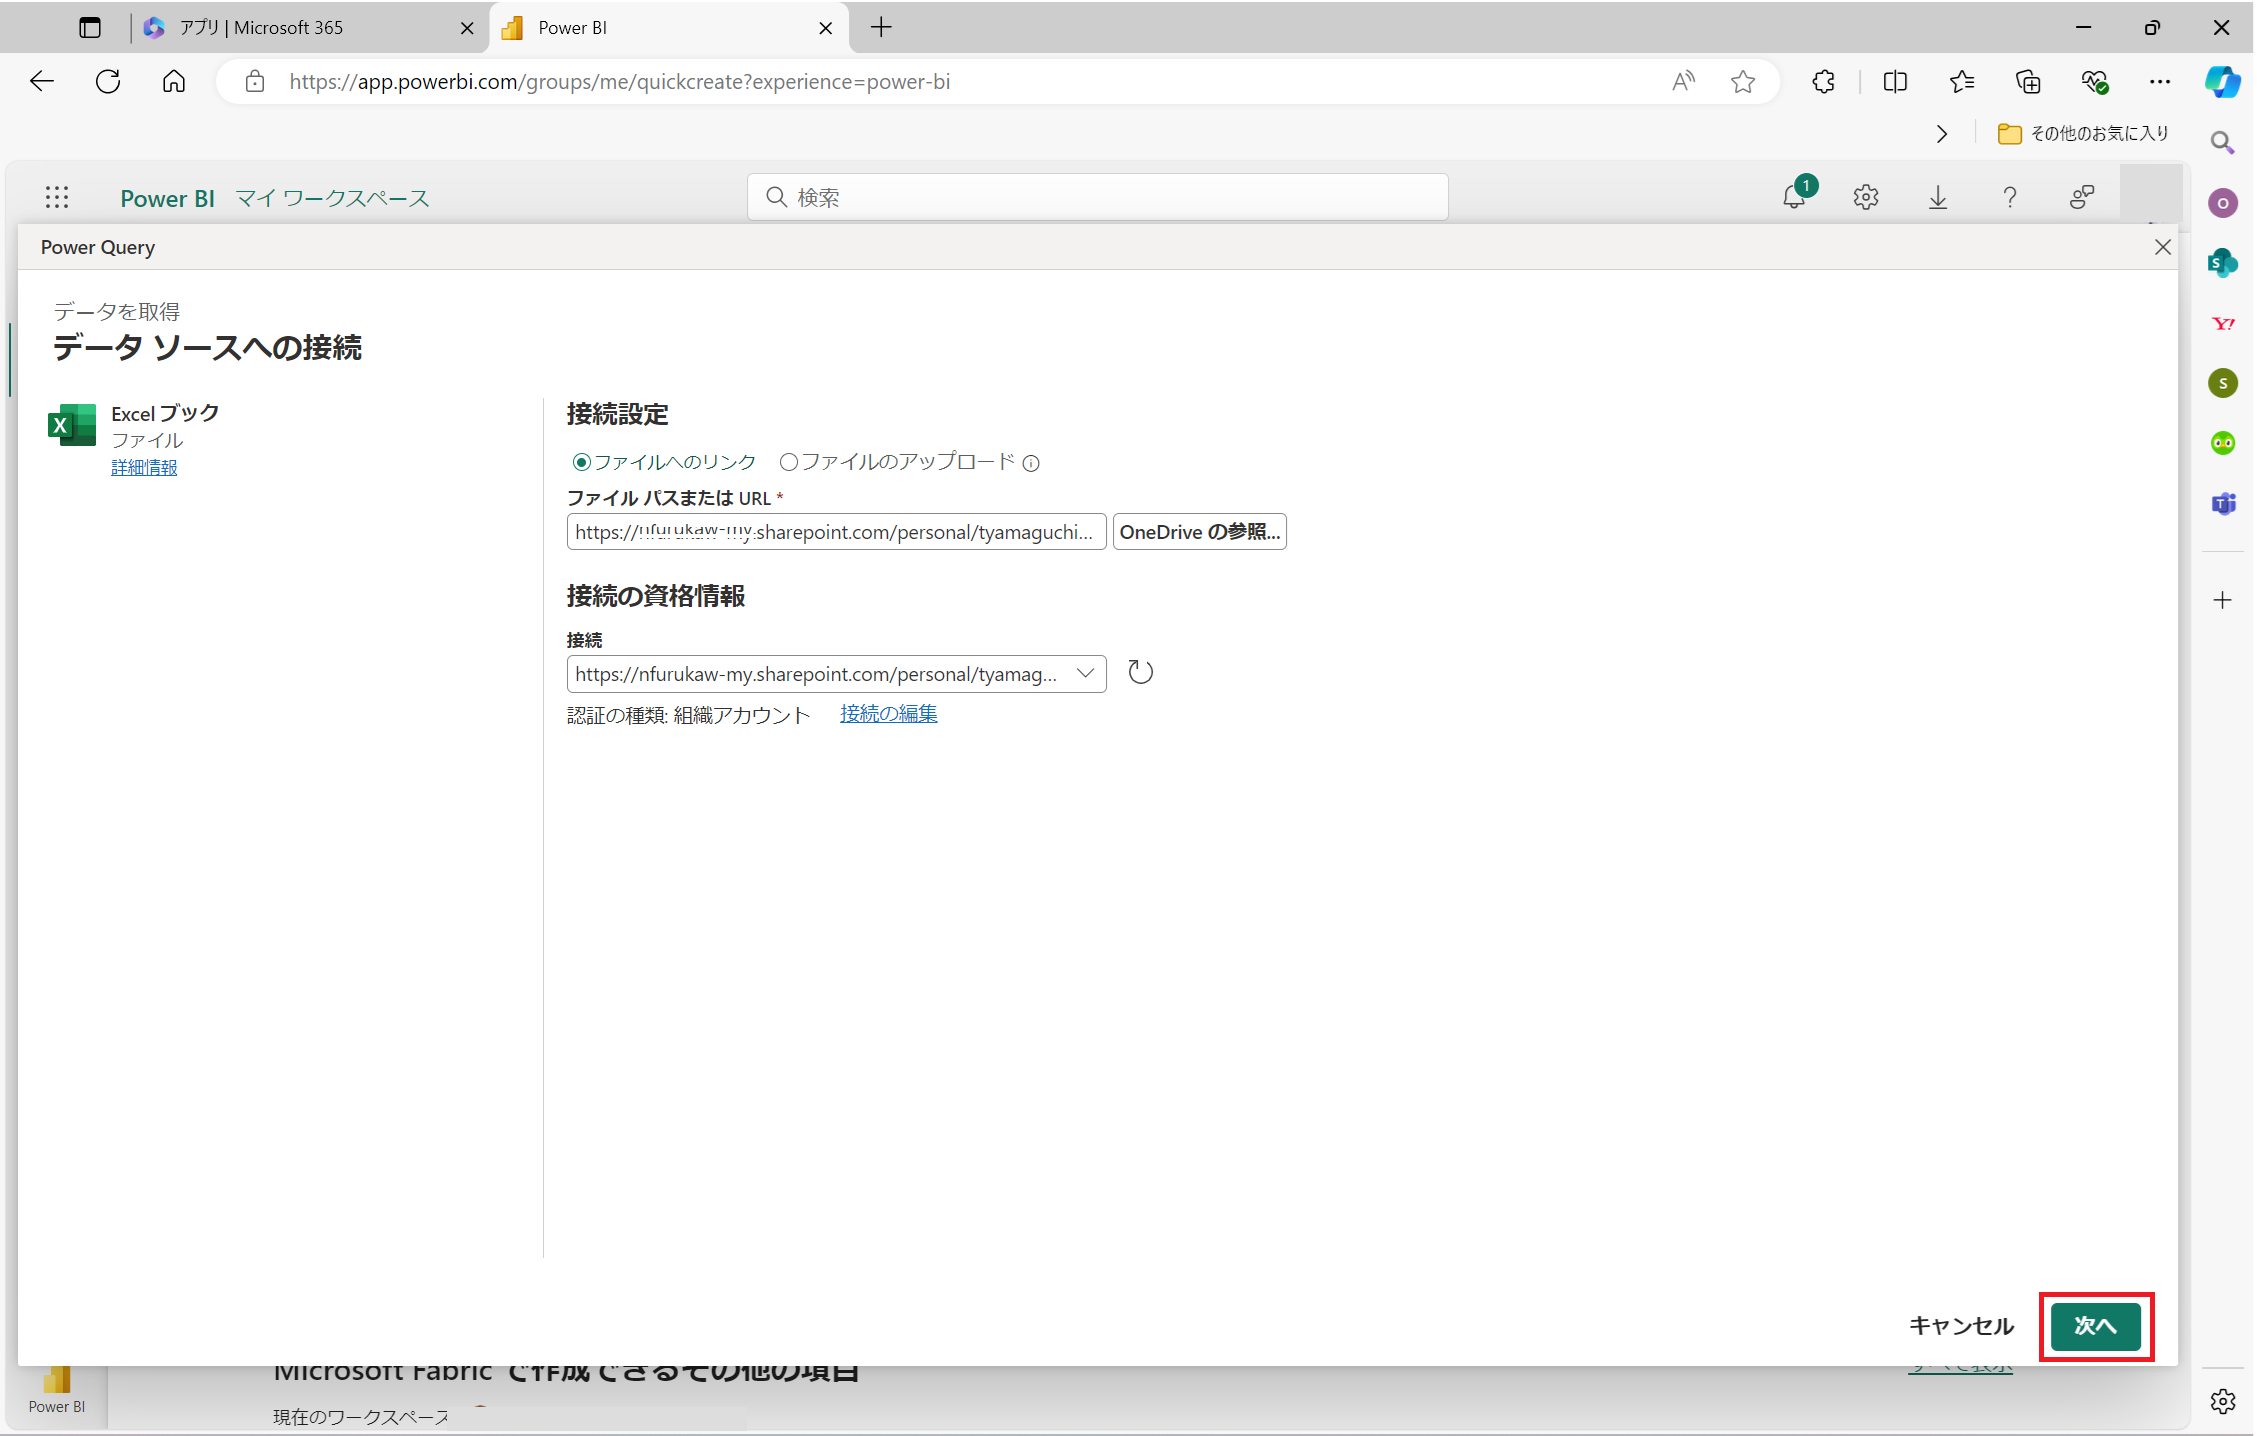Viewport: 2257px width, 1436px height.
Task: Open browser collections
Action: [x=2028, y=81]
